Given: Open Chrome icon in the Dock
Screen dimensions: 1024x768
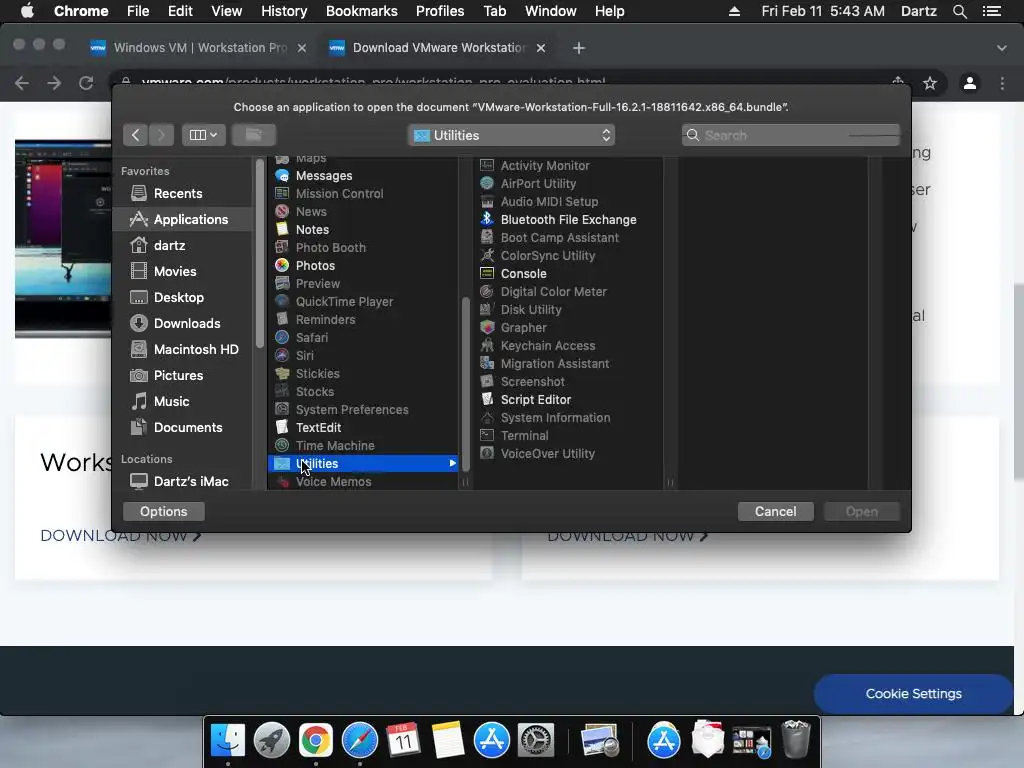Looking at the screenshot, I should pos(315,741).
